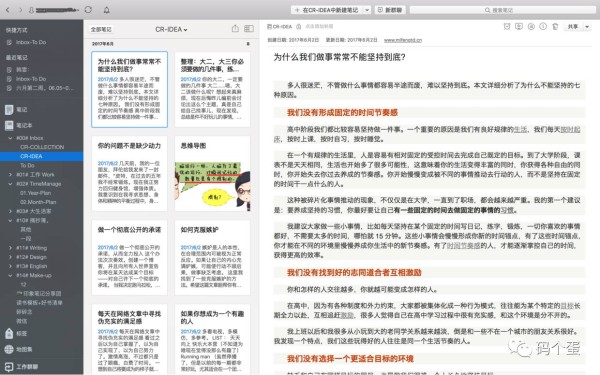Open the dropdown arrow beside new note button
The width and height of the screenshot is (600, 375).
point(367,10)
